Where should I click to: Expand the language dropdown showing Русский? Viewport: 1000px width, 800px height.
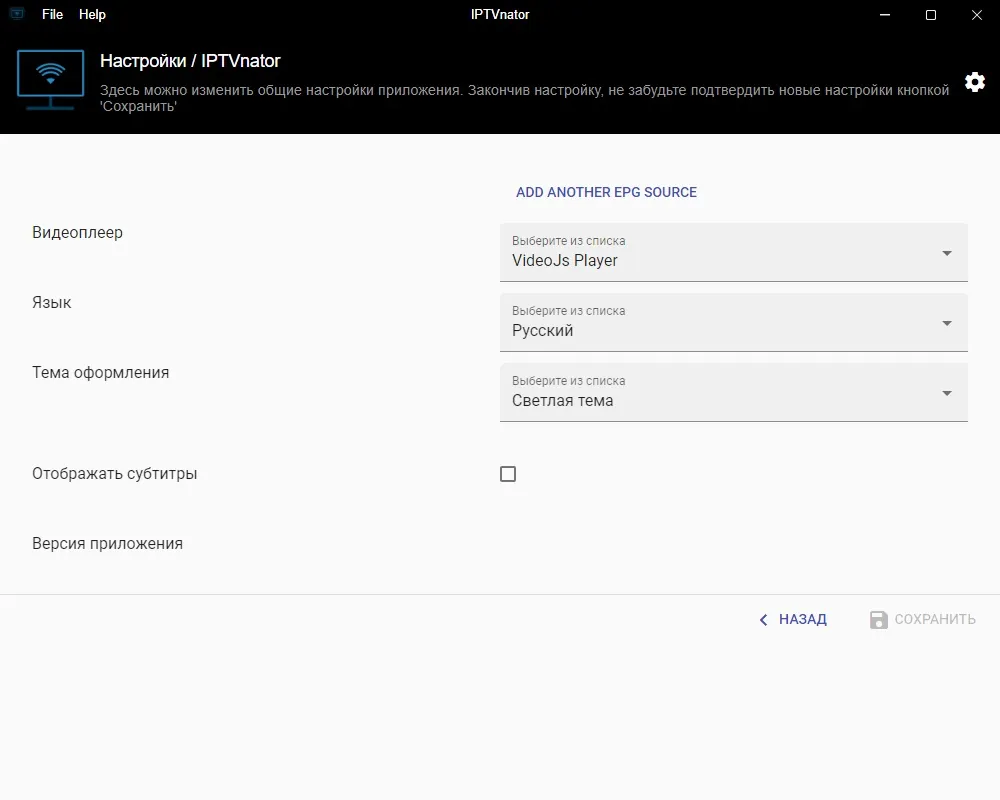pos(733,322)
